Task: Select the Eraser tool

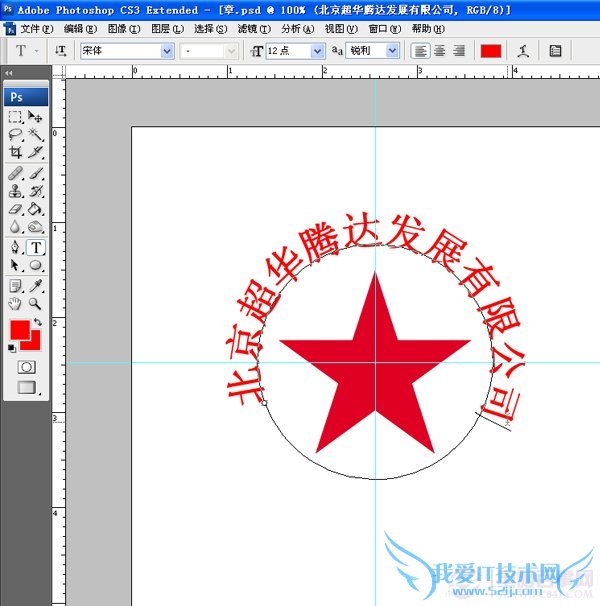Action: pos(15,209)
